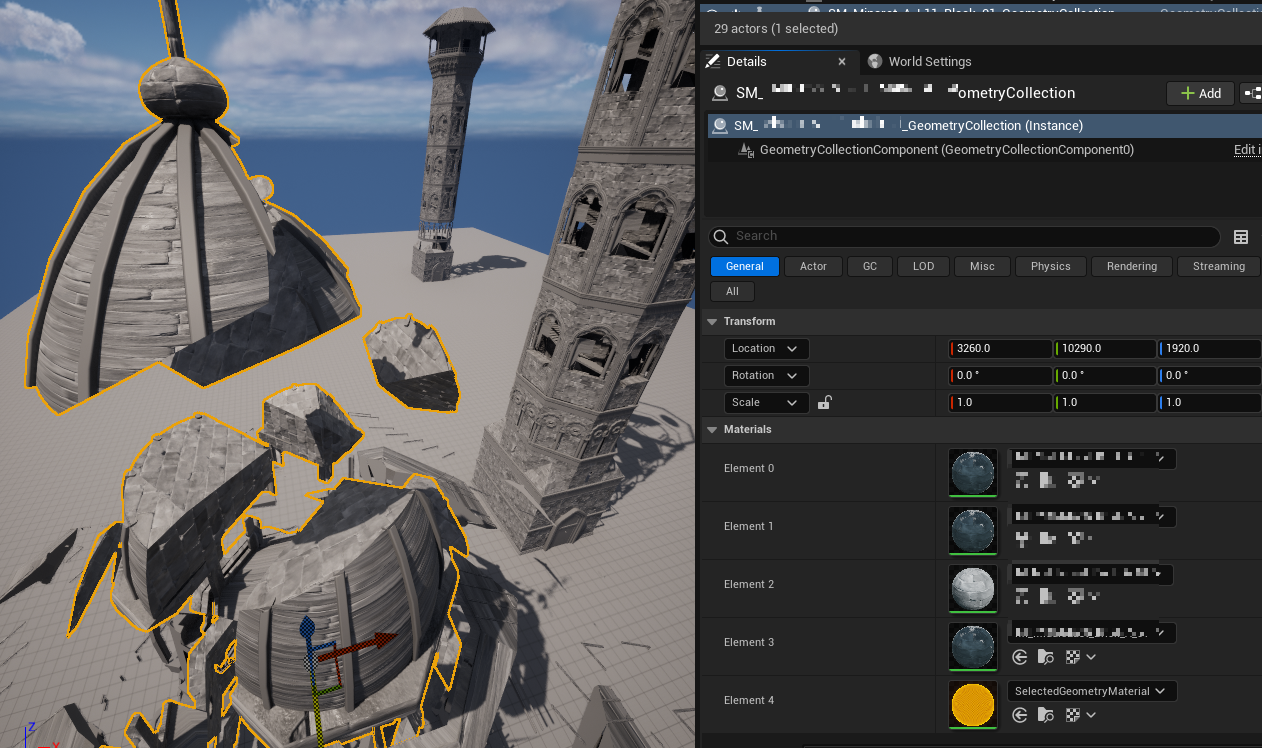Toggle the scale ratio lock icon

(824, 402)
